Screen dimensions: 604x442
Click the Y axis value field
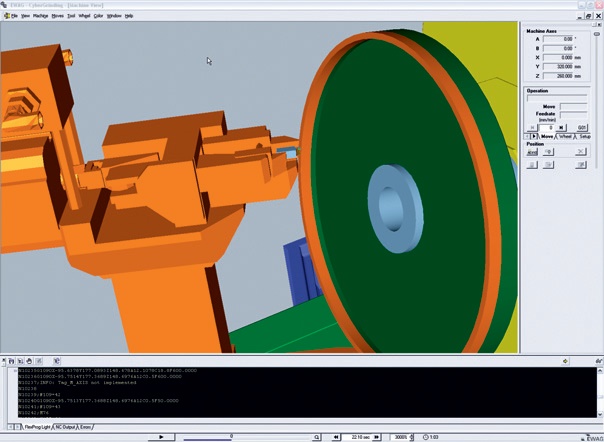pyautogui.click(x=558, y=67)
